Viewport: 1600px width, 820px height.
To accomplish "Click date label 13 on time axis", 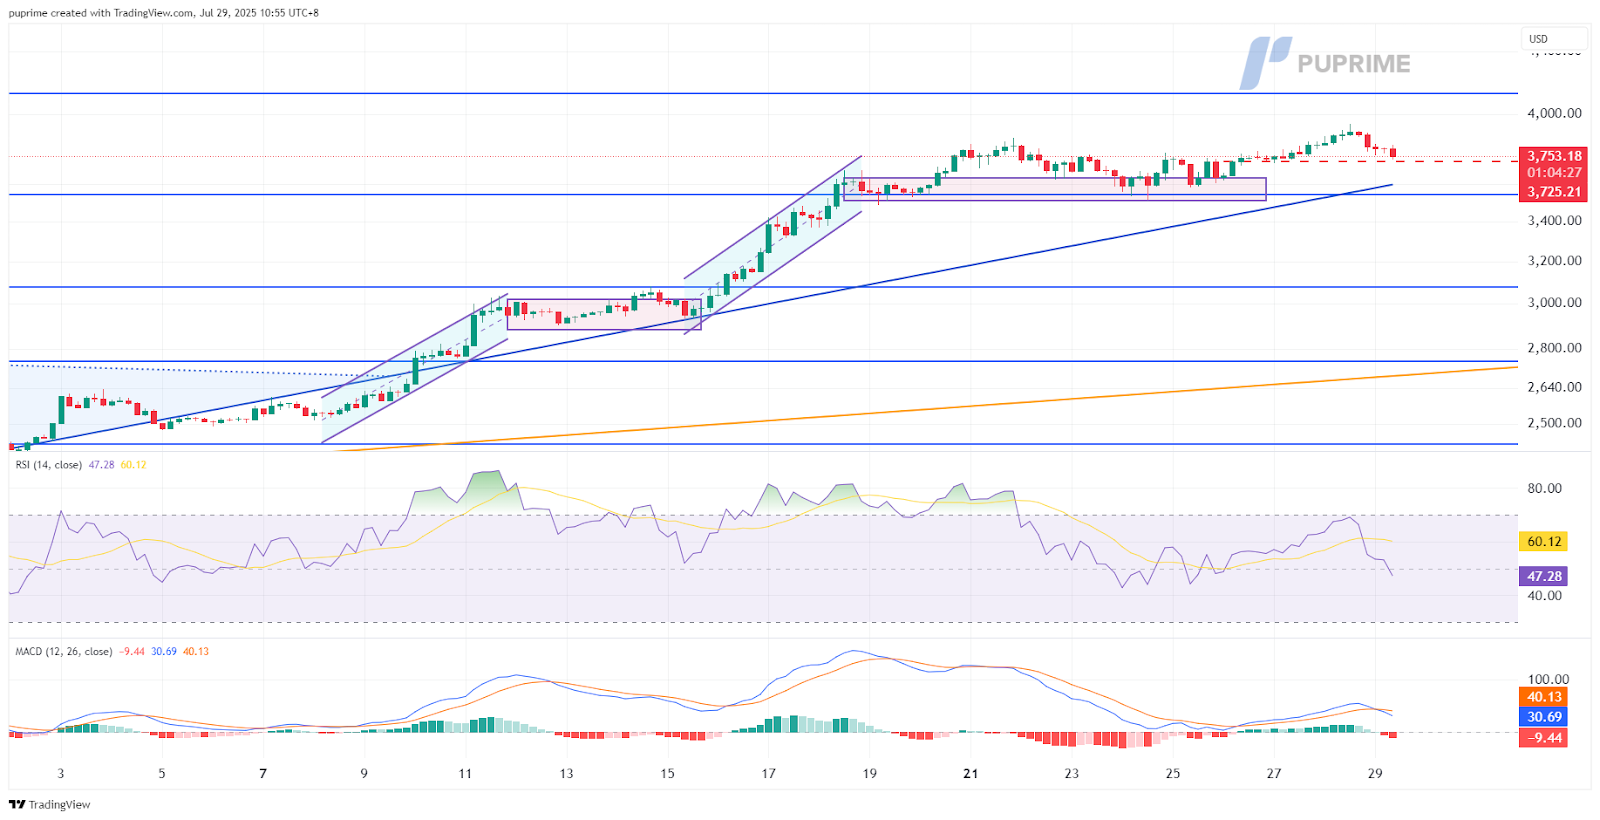I will (x=566, y=773).
